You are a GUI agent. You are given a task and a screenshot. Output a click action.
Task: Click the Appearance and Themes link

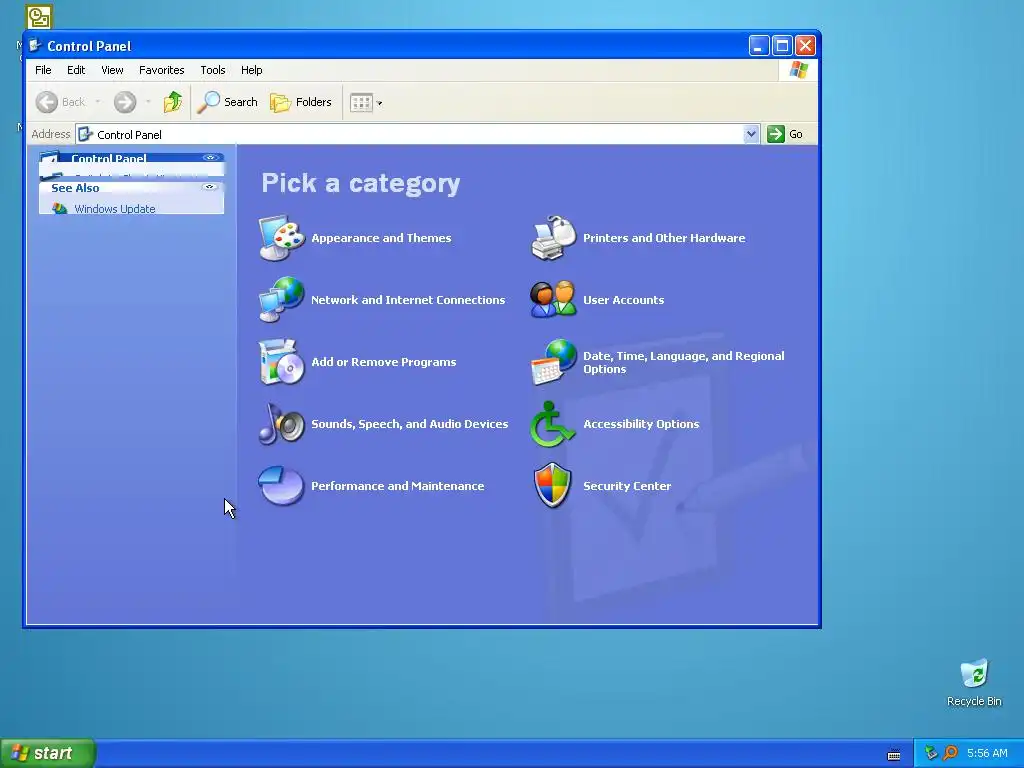(x=381, y=238)
